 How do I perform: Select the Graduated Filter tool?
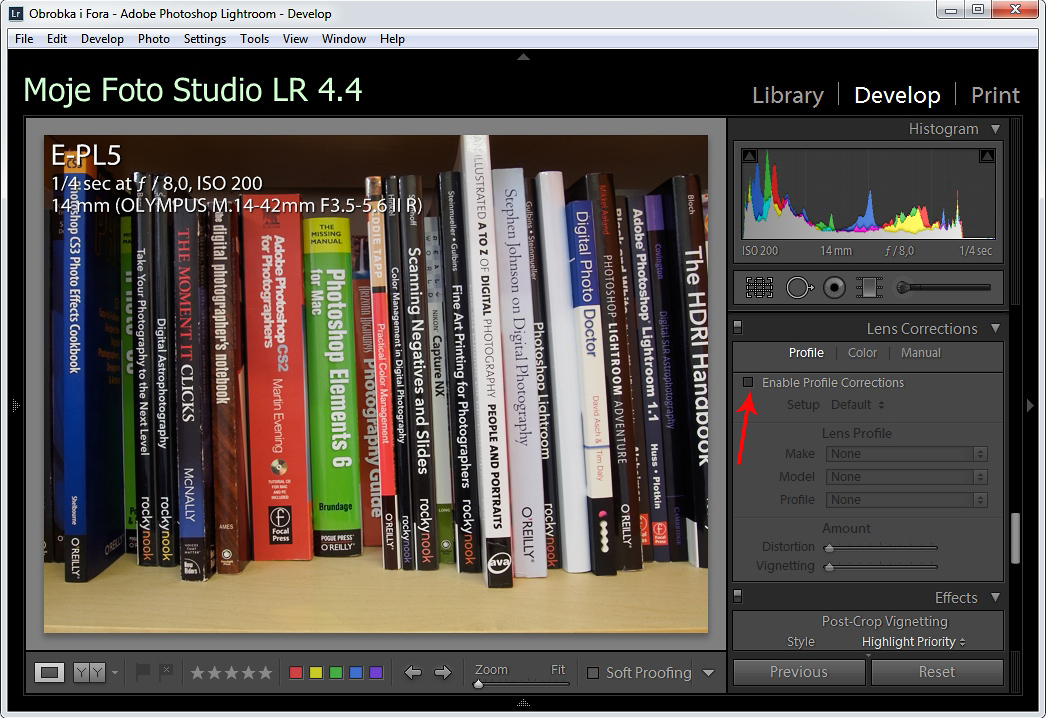tap(869, 288)
